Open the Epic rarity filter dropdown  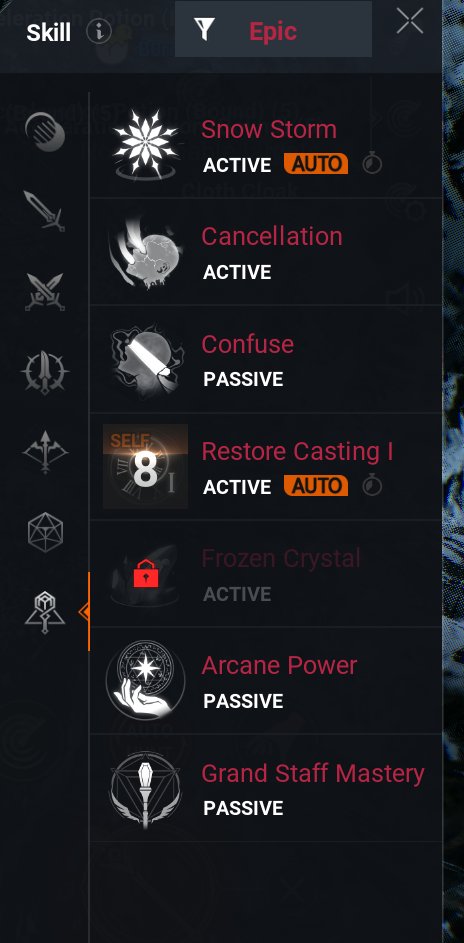[273, 29]
